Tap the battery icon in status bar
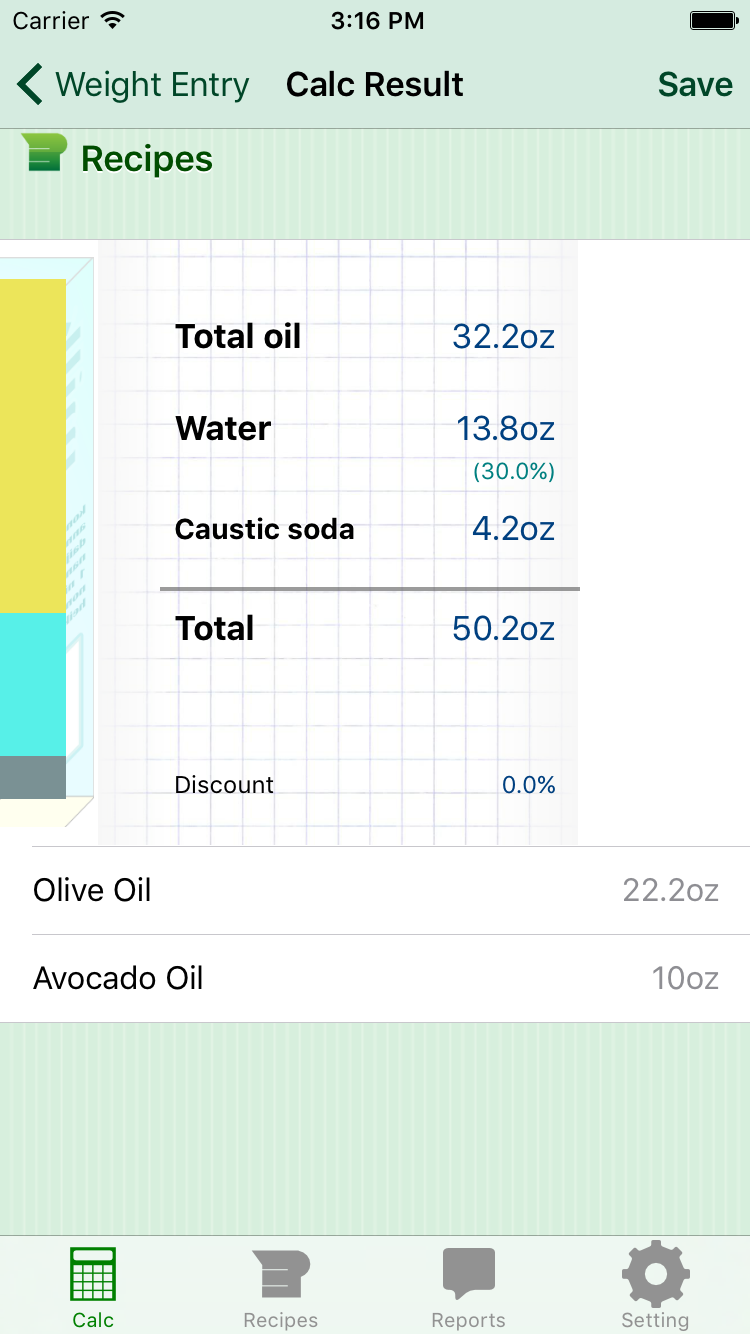 tap(714, 21)
